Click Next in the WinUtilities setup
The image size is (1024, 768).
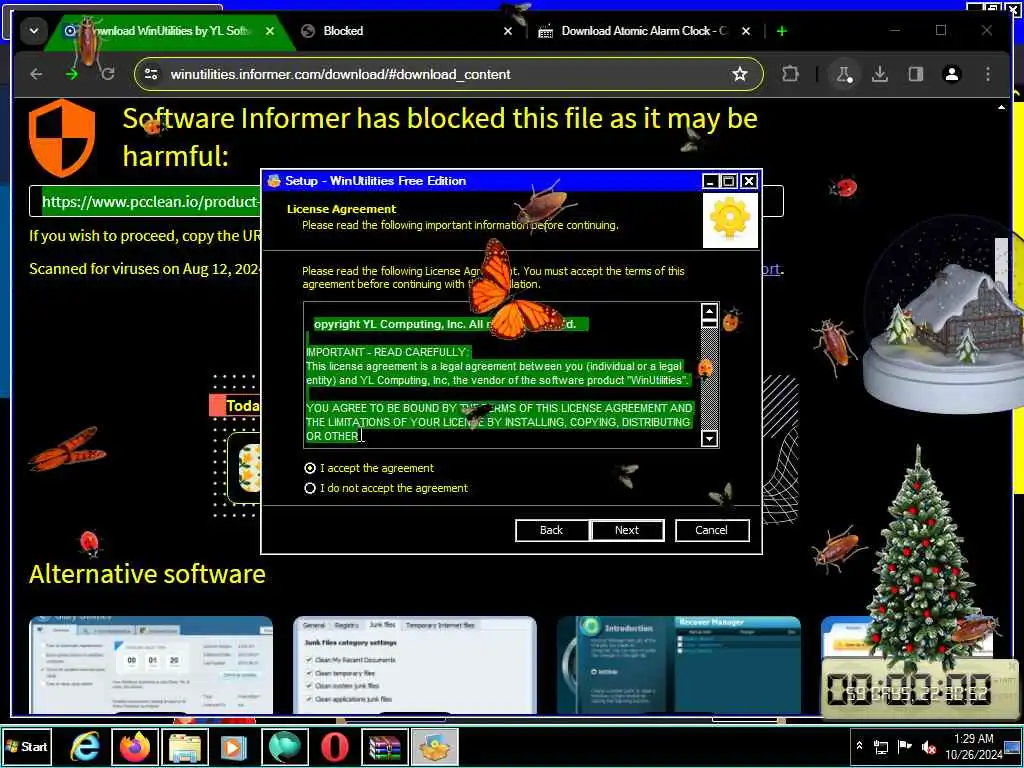627,530
